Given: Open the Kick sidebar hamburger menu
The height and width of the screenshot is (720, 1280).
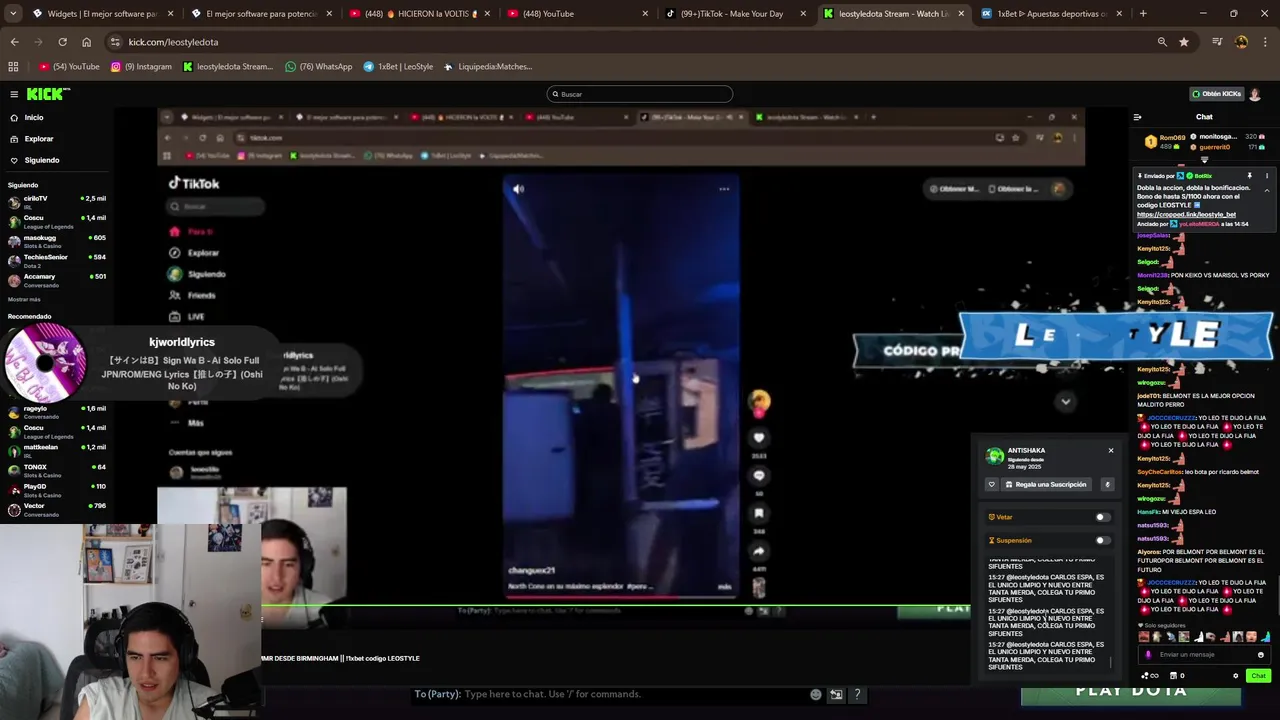Looking at the screenshot, I should (14, 94).
